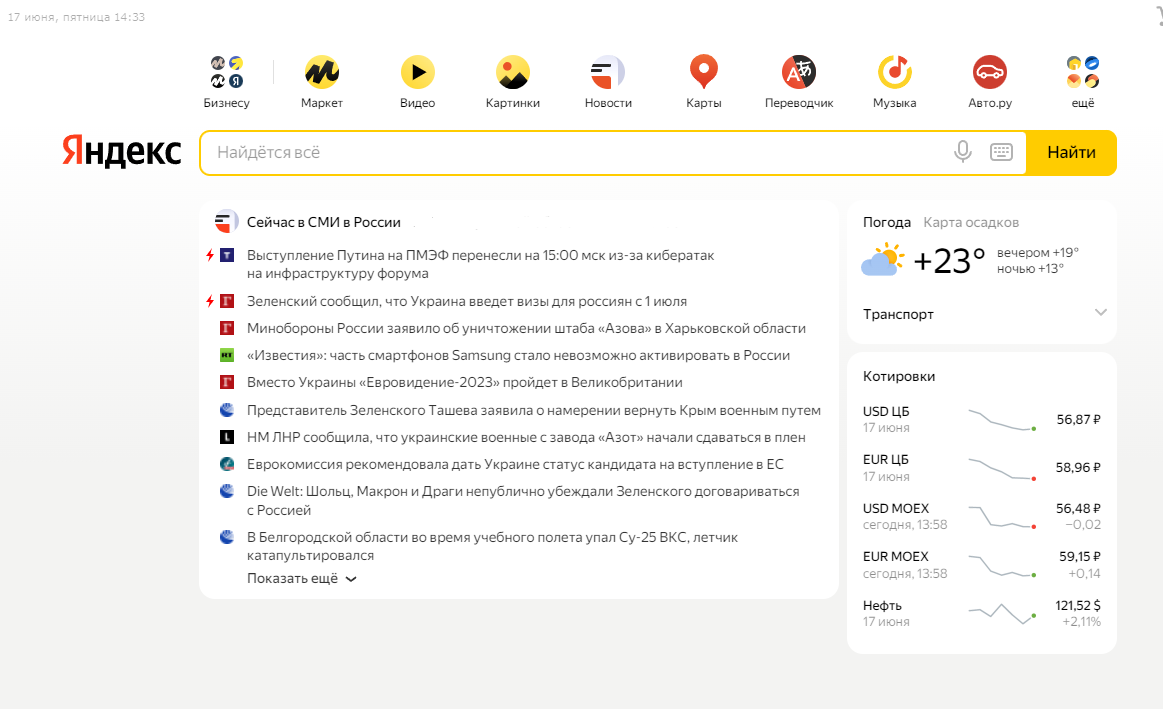Viewport: 1163px width, 709px height.
Task: Open the Музыка service icon
Action: [895, 72]
